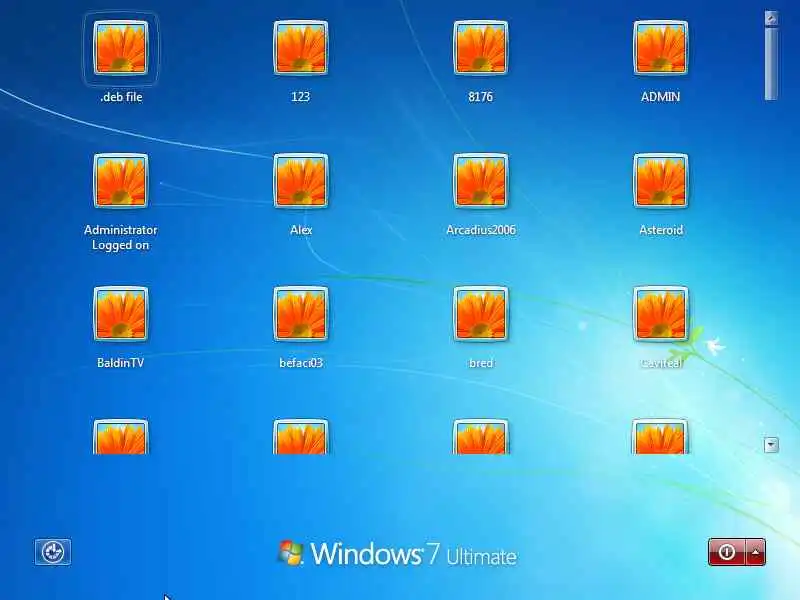Viewport: 800px width, 600px height.
Task: Select the befaci03 account picture
Action: click(301, 314)
